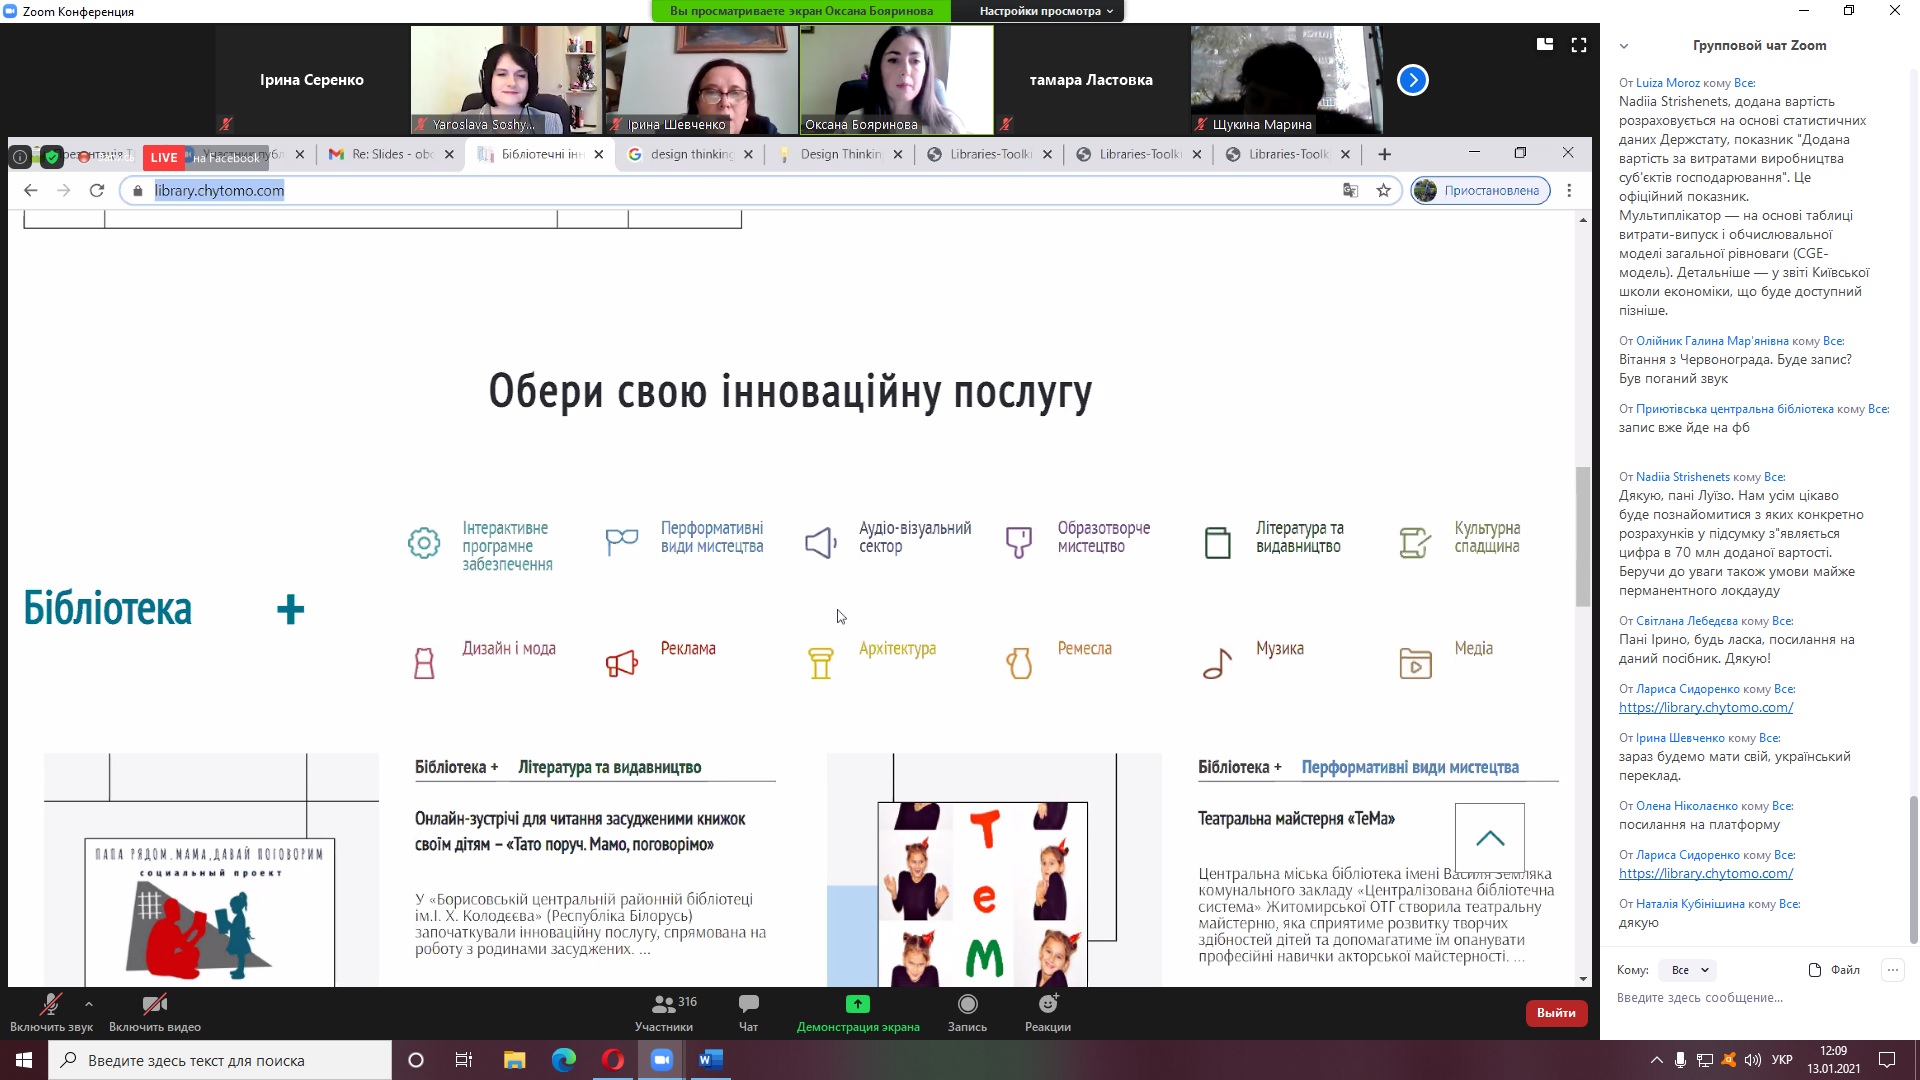Choose Перформативні види мистецтва category
This screenshot has width=1920, height=1080.
pos(685,538)
